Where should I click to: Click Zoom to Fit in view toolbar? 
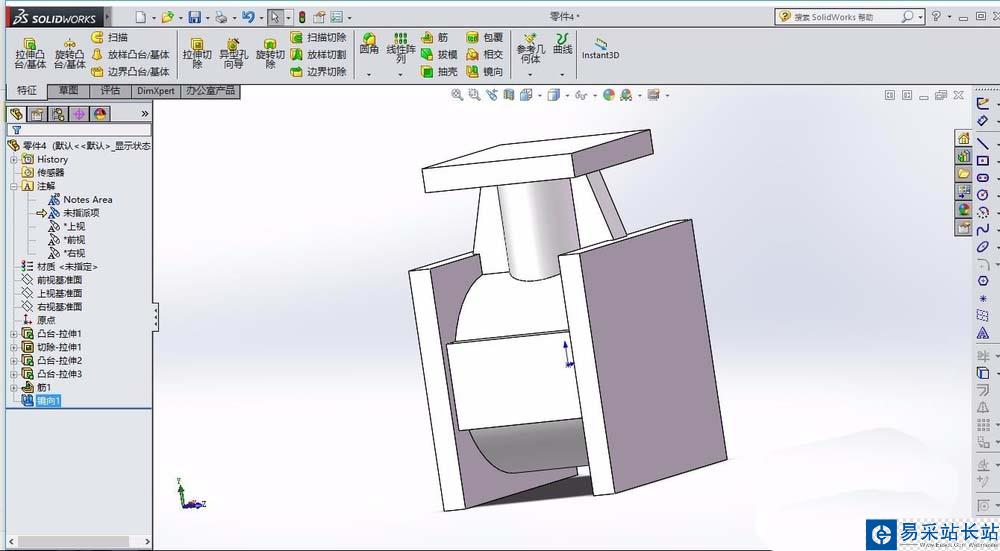tap(457, 95)
